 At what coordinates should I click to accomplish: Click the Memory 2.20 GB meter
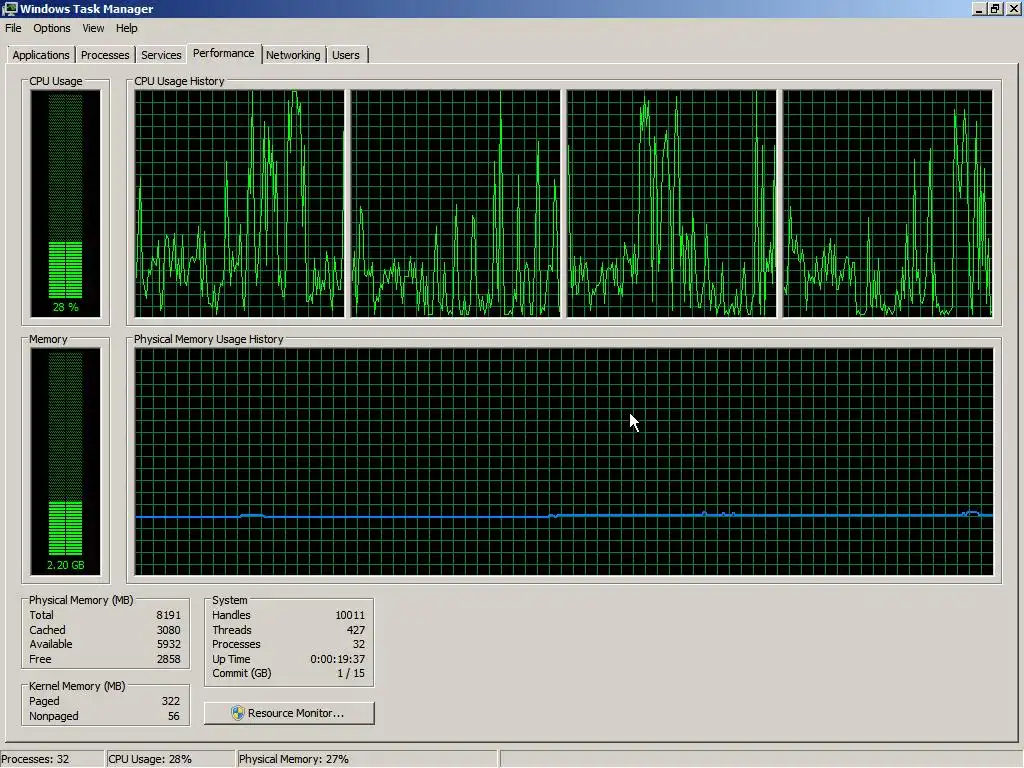(x=65, y=462)
